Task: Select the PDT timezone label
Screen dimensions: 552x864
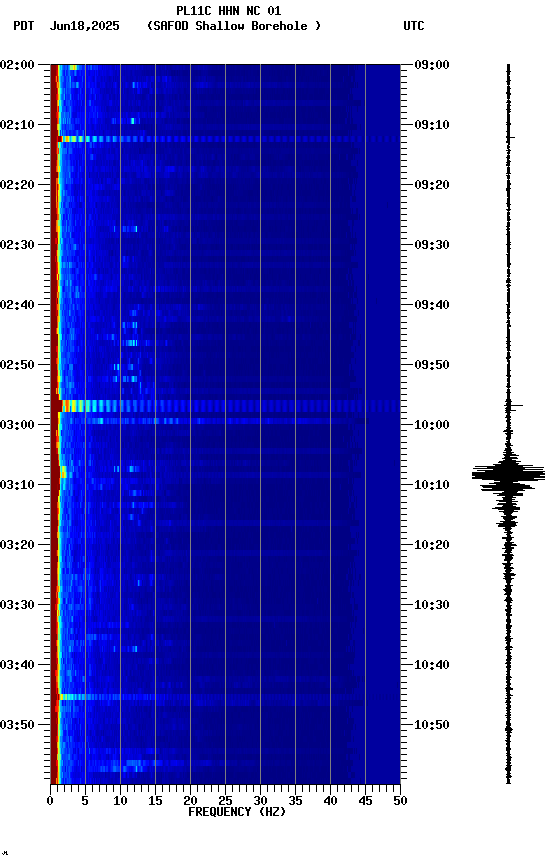Action: (24, 26)
